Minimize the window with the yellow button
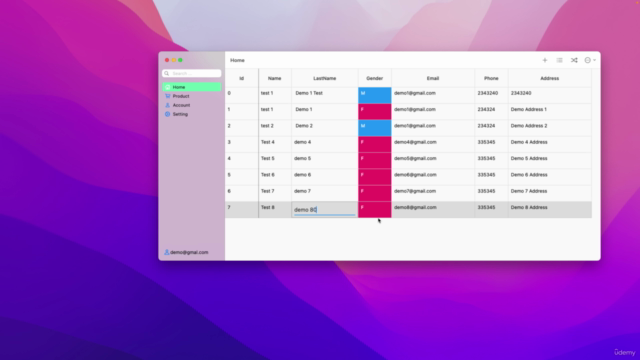Image resolution: width=640 pixels, height=360 pixels. [173, 60]
